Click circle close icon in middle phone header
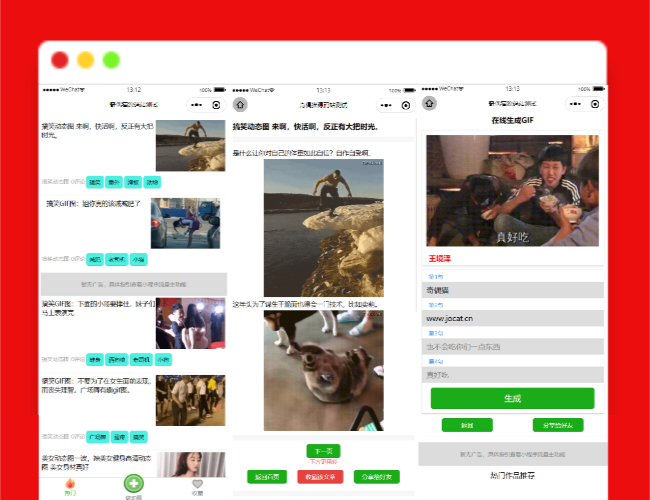Image resolution: width=650 pixels, height=500 pixels. coord(406,104)
